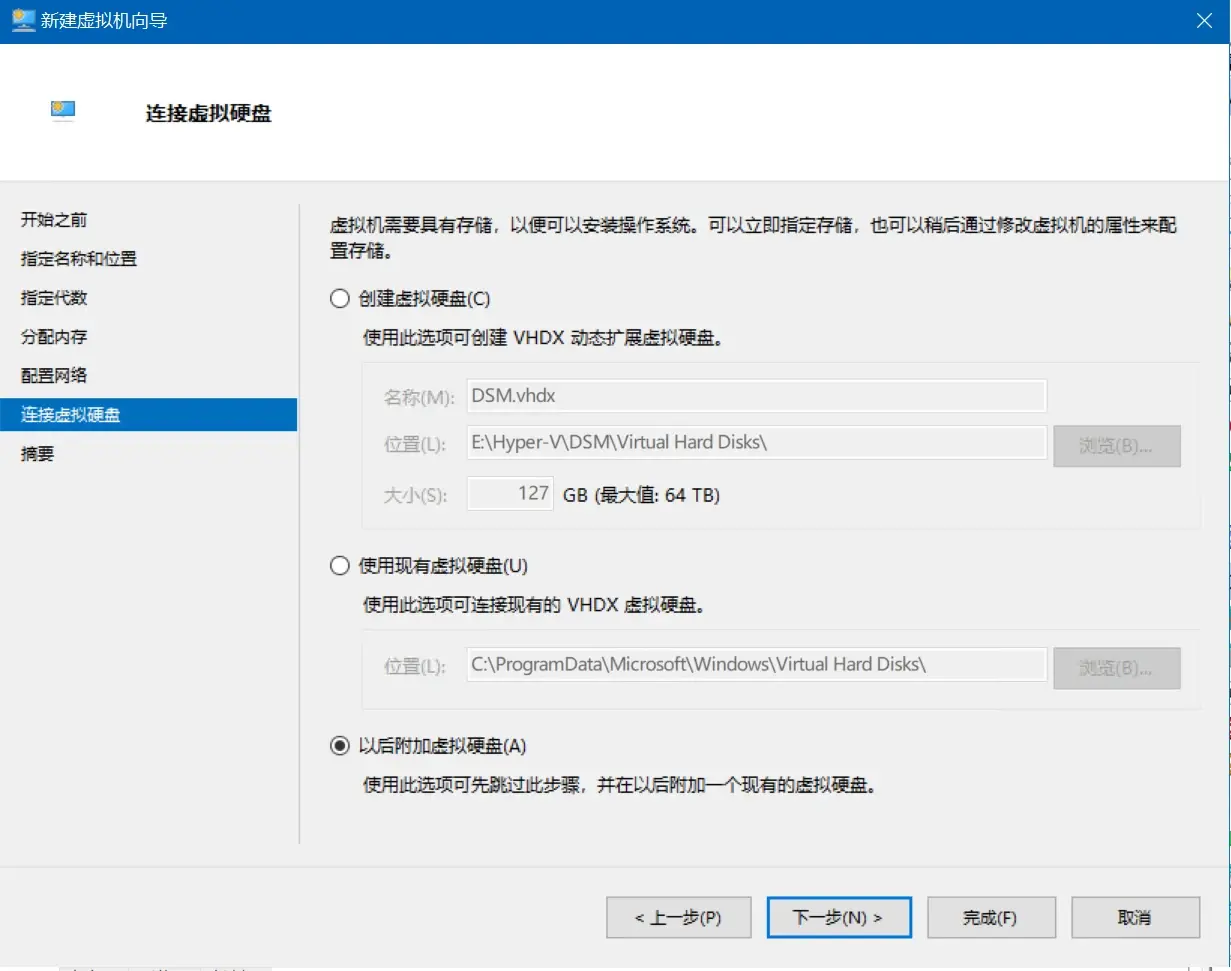The image size is (1231, 971).
Task: Click the 名称 field containing DSM.vhdx
Action: coord(756,396)
